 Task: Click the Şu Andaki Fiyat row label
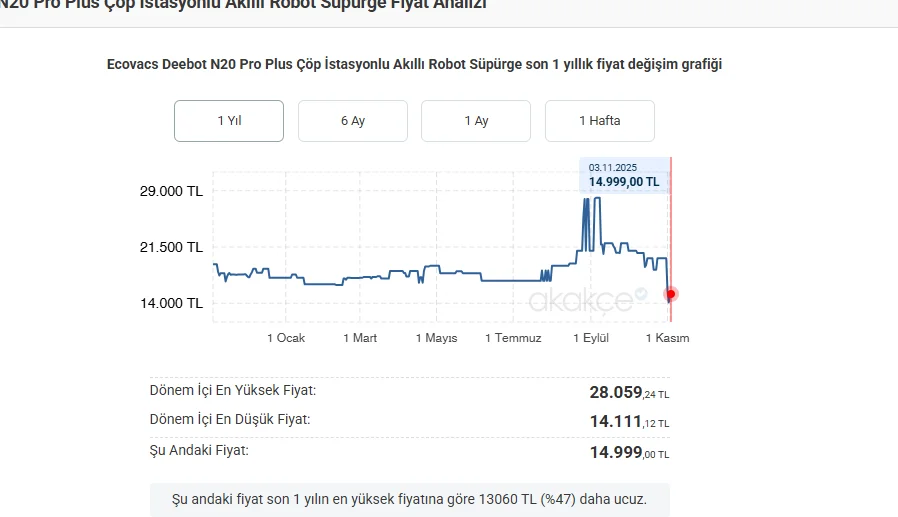point(199,450)
